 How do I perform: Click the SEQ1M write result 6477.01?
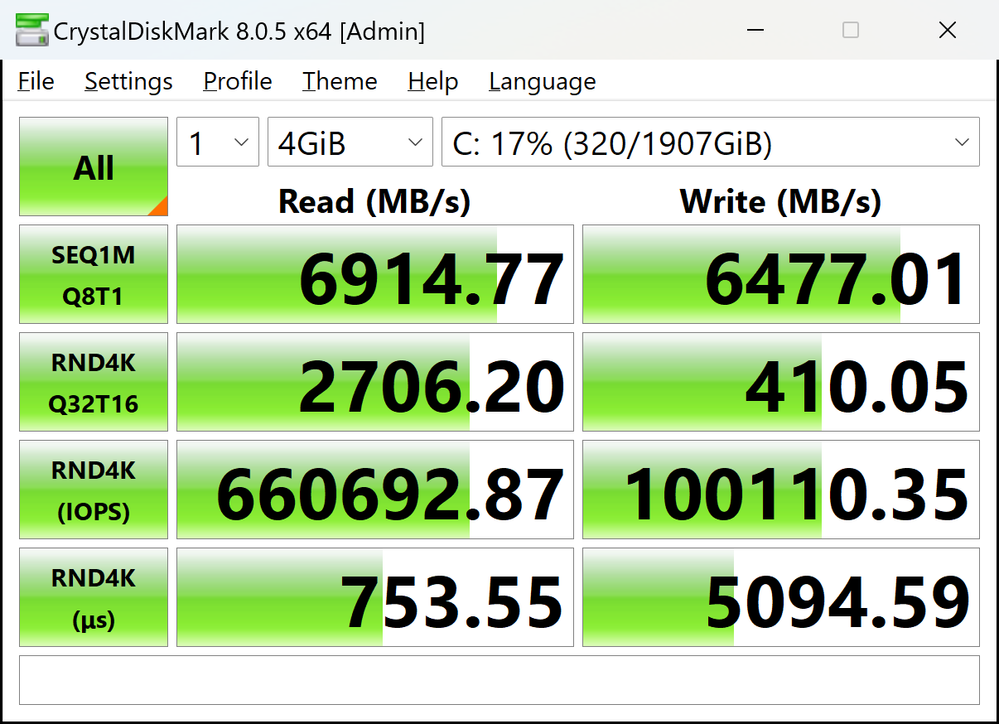point(780,274)
